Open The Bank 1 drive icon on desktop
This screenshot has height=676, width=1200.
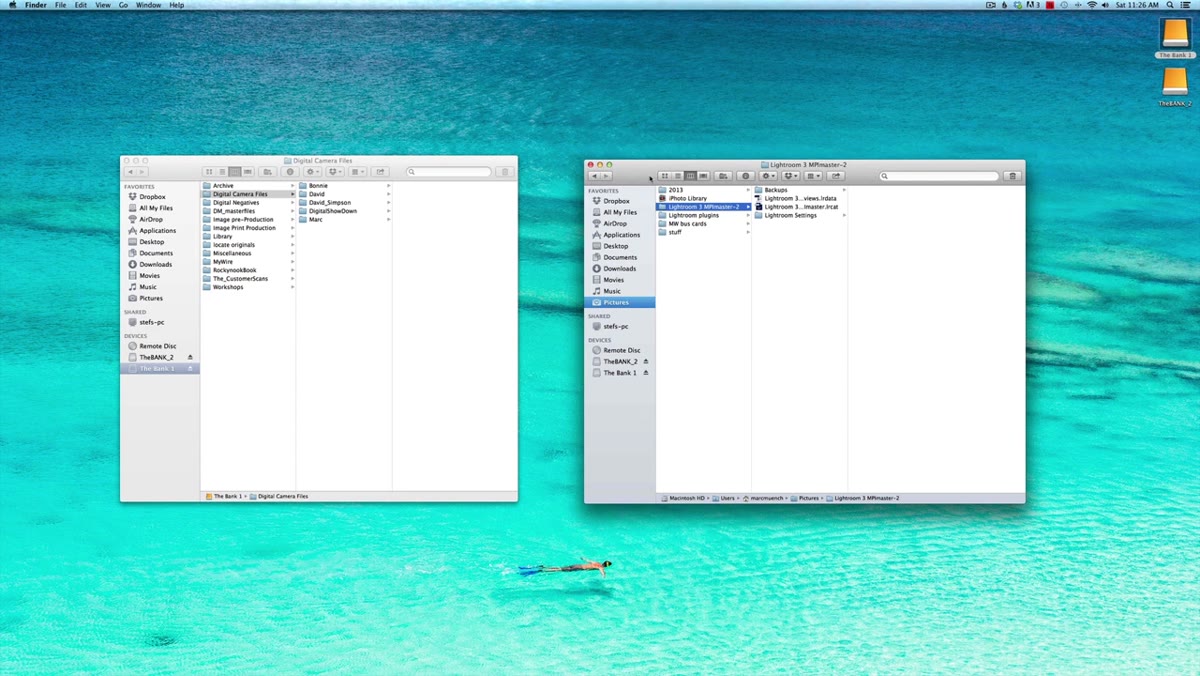(x=1175, y=34)
